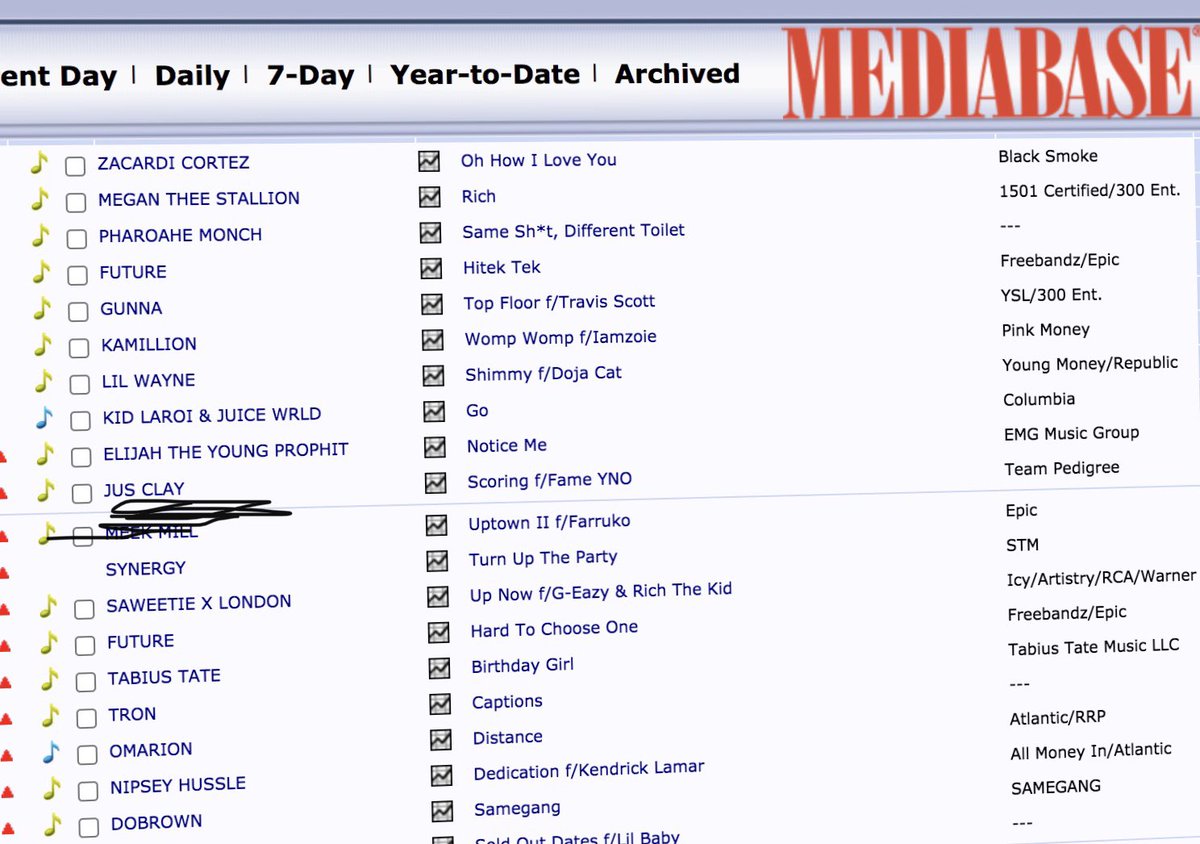Click the note icon next to Tron
The width and height of the screenshot is (1200, 844).
pos(49,715)
